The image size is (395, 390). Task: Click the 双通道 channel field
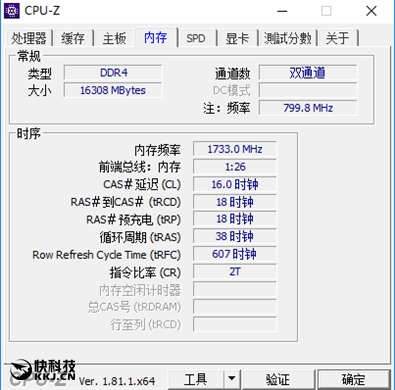[x=308, y=73]
